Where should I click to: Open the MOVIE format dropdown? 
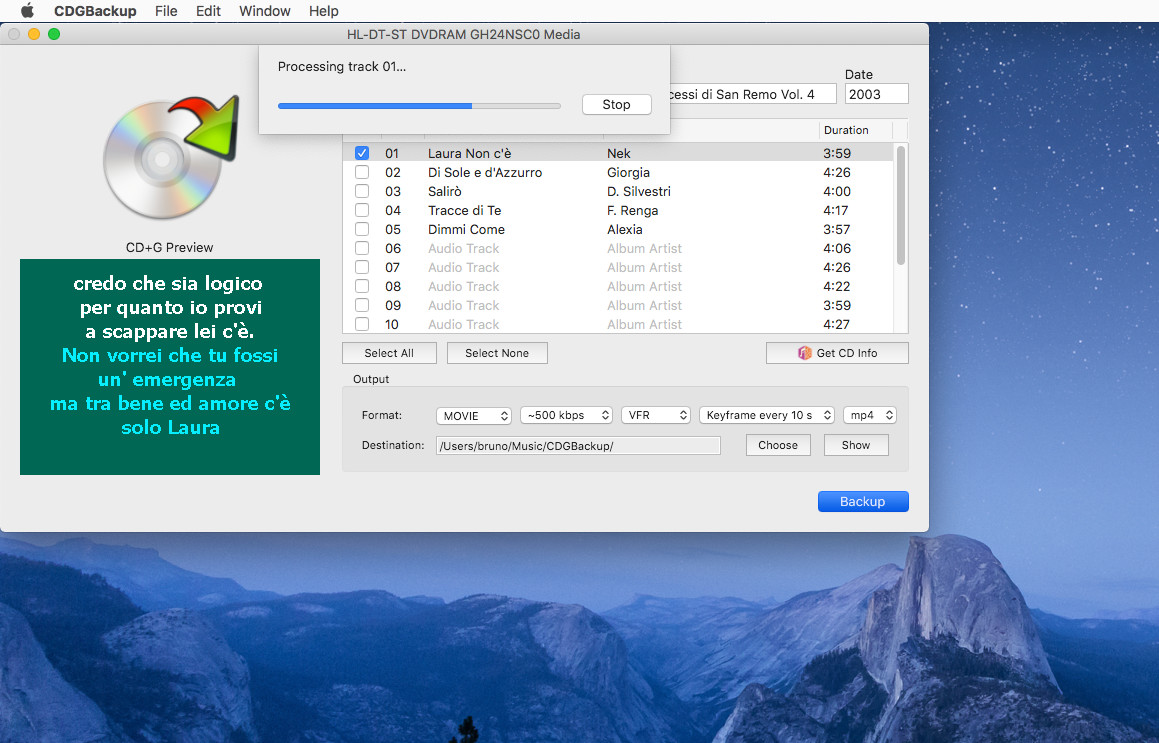(474, 415)
